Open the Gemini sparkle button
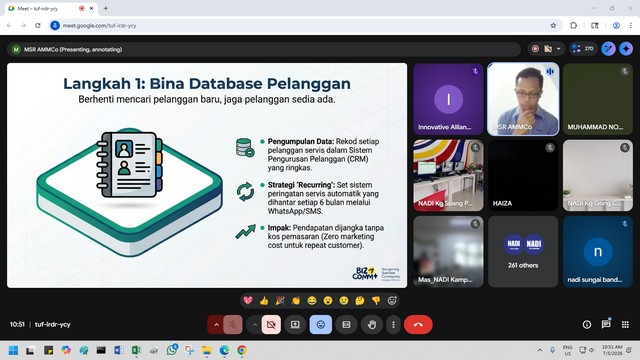Image resolution: width=640 pixels, height=360 pixels. tap(626, 49)
